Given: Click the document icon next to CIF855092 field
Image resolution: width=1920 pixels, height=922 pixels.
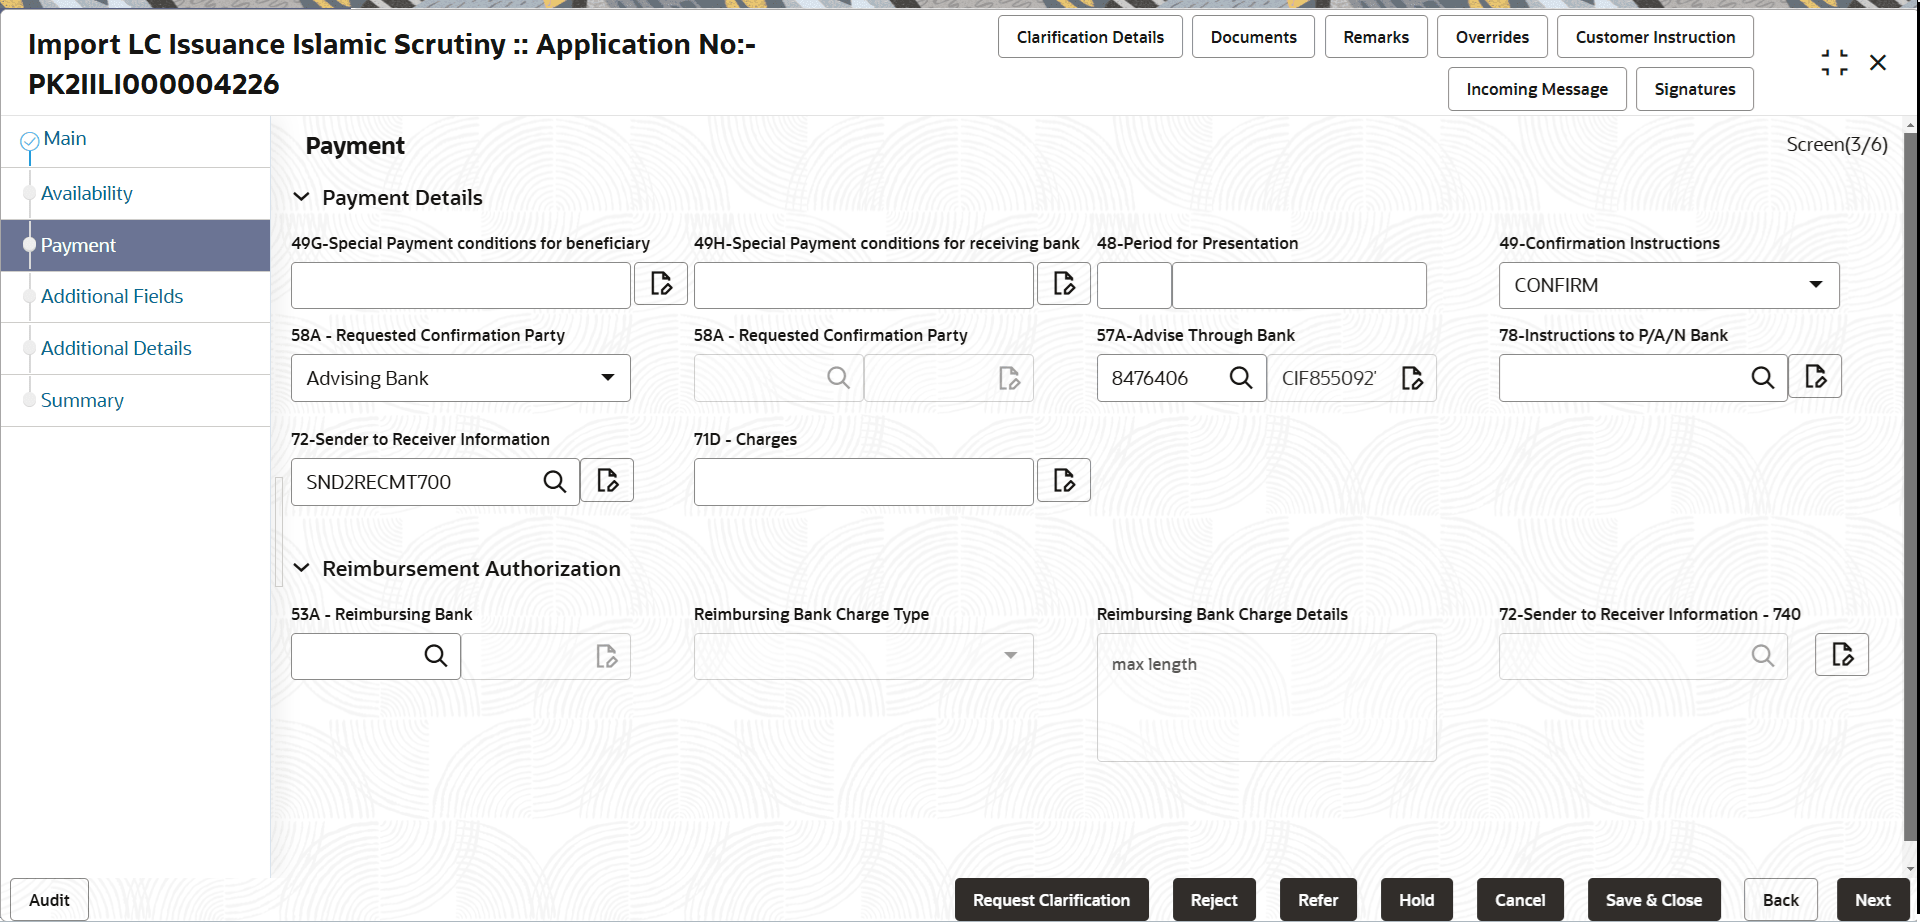Looking at the screenshot, I should 1412,377.
